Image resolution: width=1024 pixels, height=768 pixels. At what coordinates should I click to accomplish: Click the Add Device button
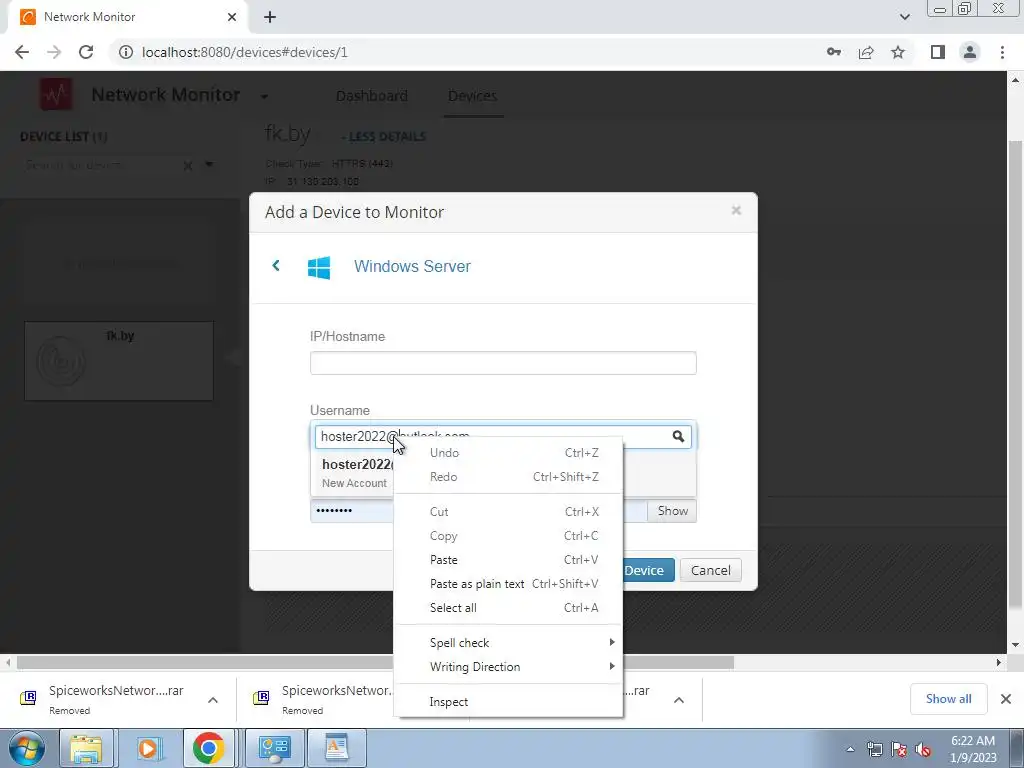pyautogui.click(x=648, y=570)
